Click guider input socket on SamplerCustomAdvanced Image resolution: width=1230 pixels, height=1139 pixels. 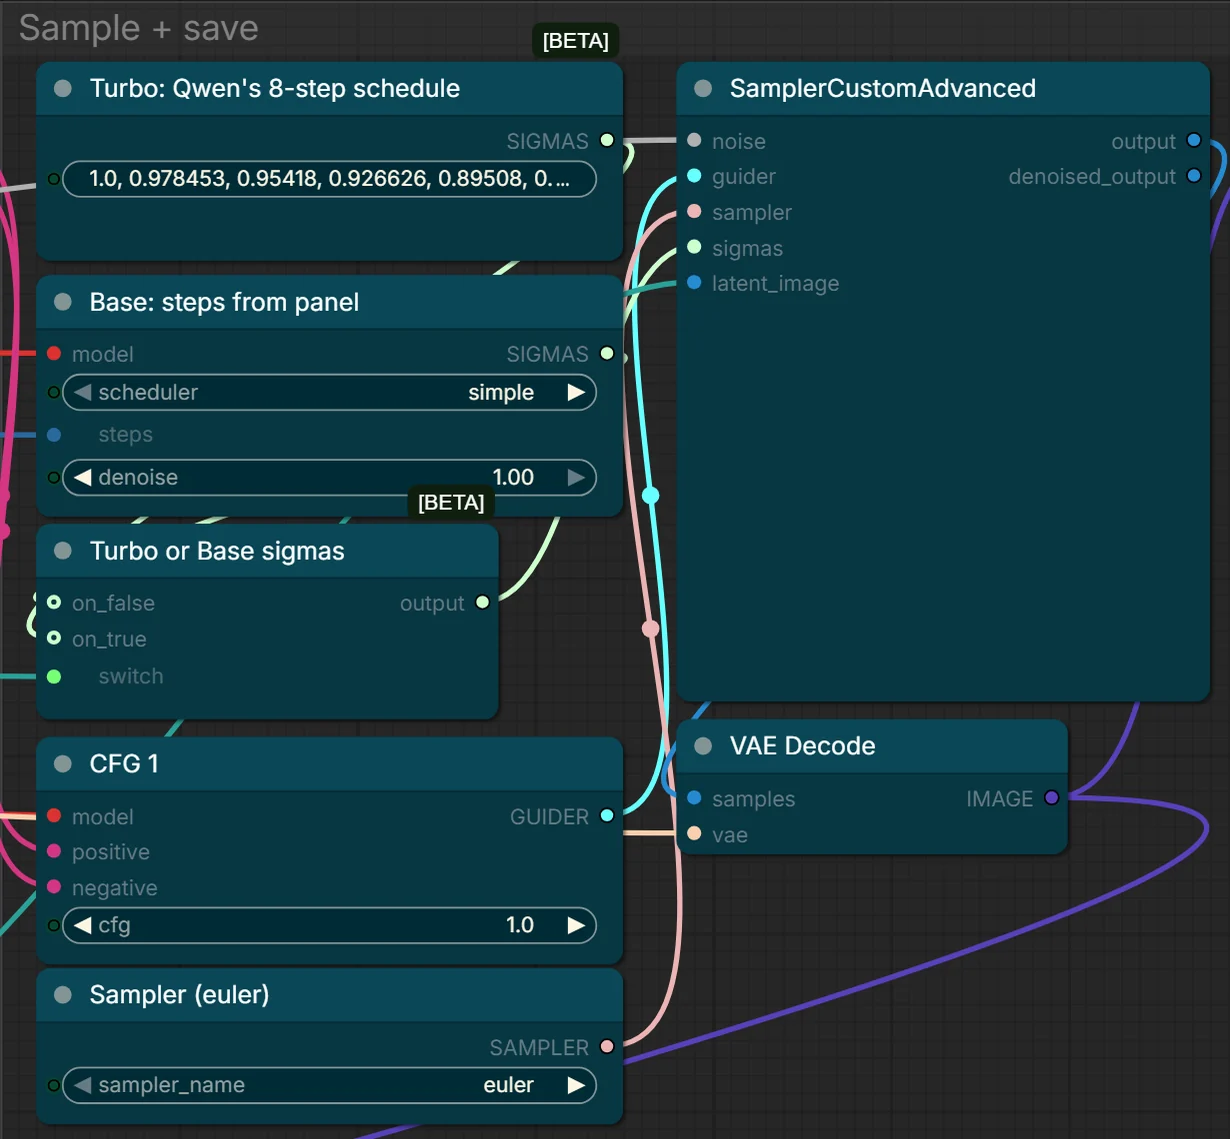point(694,176)
